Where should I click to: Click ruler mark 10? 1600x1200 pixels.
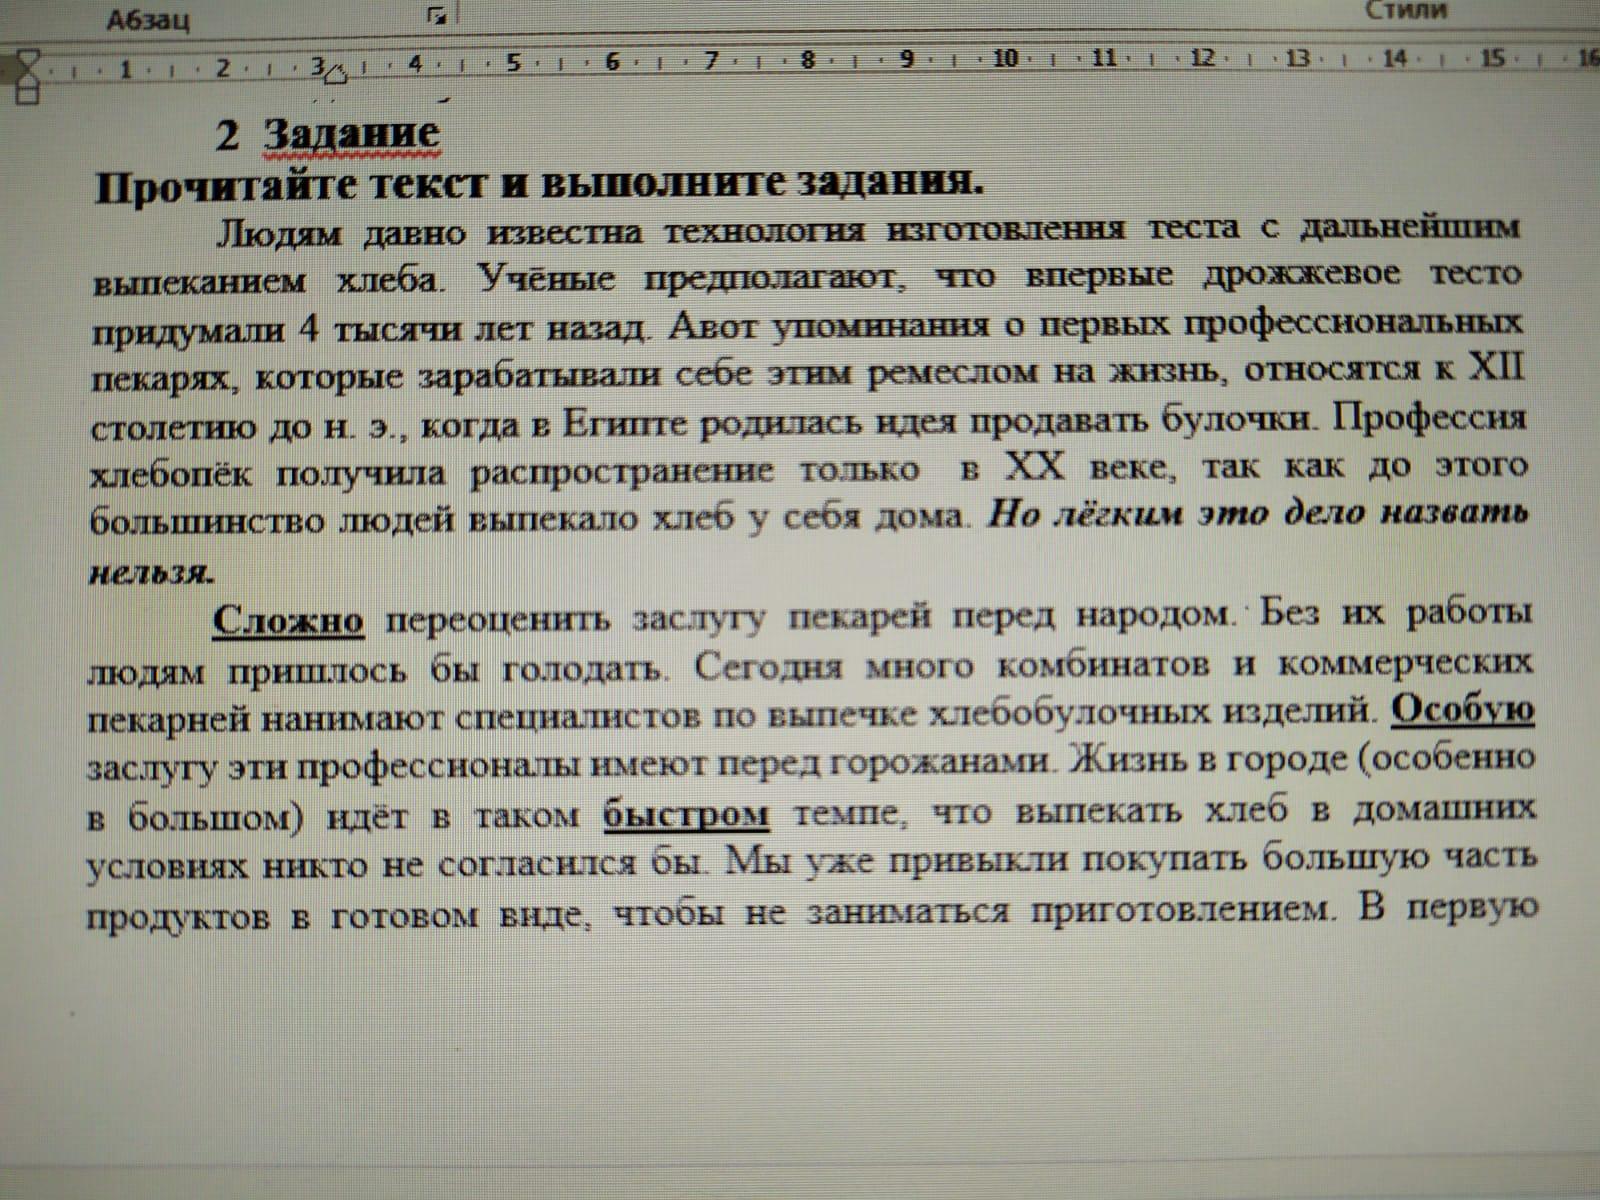click(x=1006, y=60)
